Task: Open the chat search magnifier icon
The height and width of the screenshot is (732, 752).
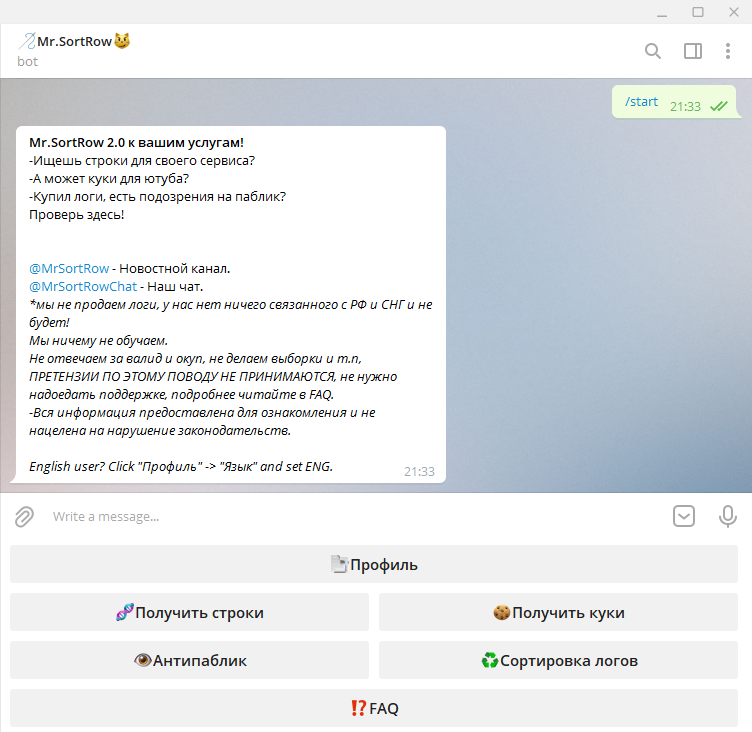Action: tap(652, 51)
